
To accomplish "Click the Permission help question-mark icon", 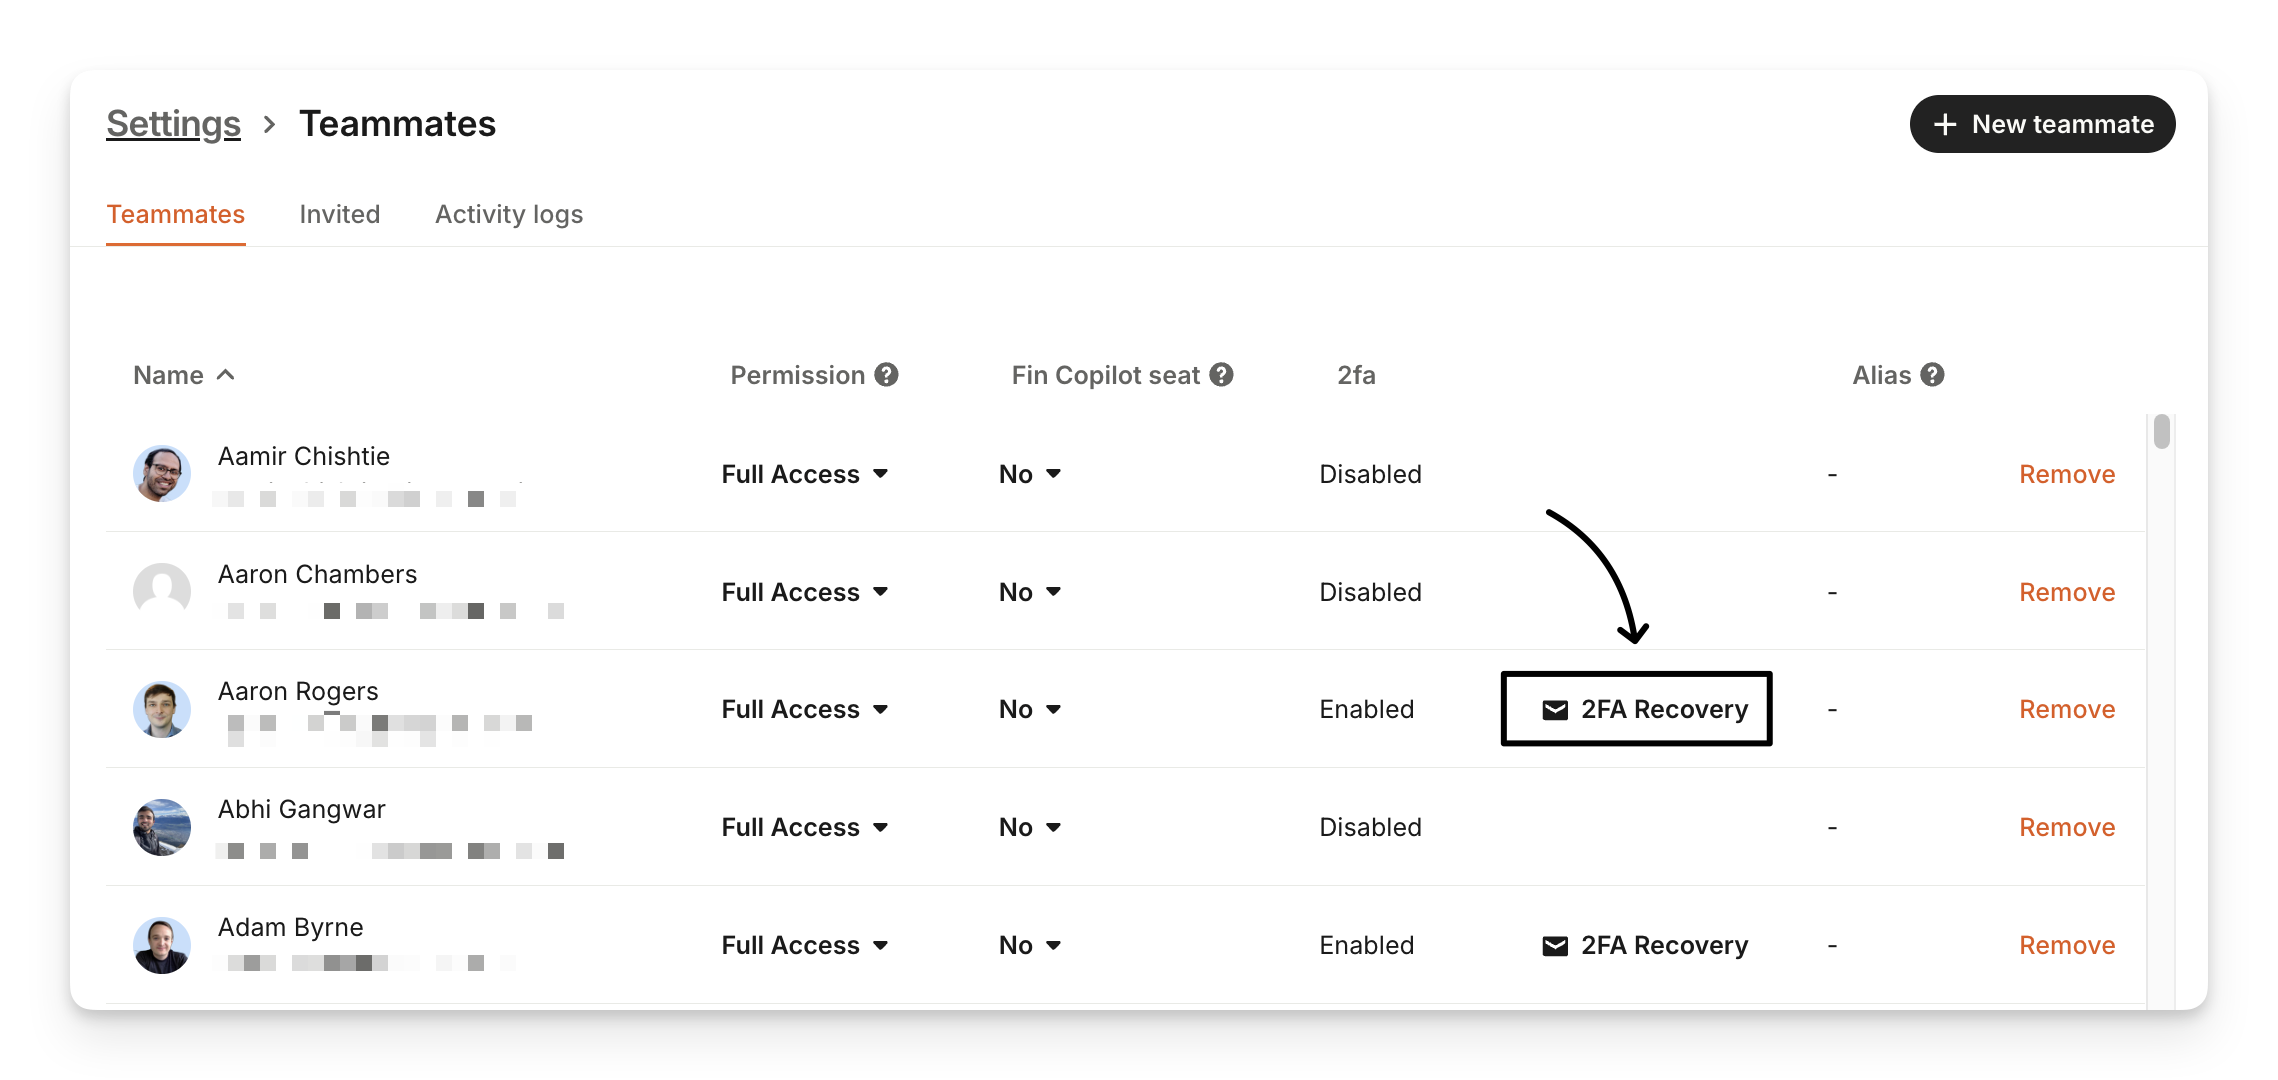I will click(x=886, y=375).
